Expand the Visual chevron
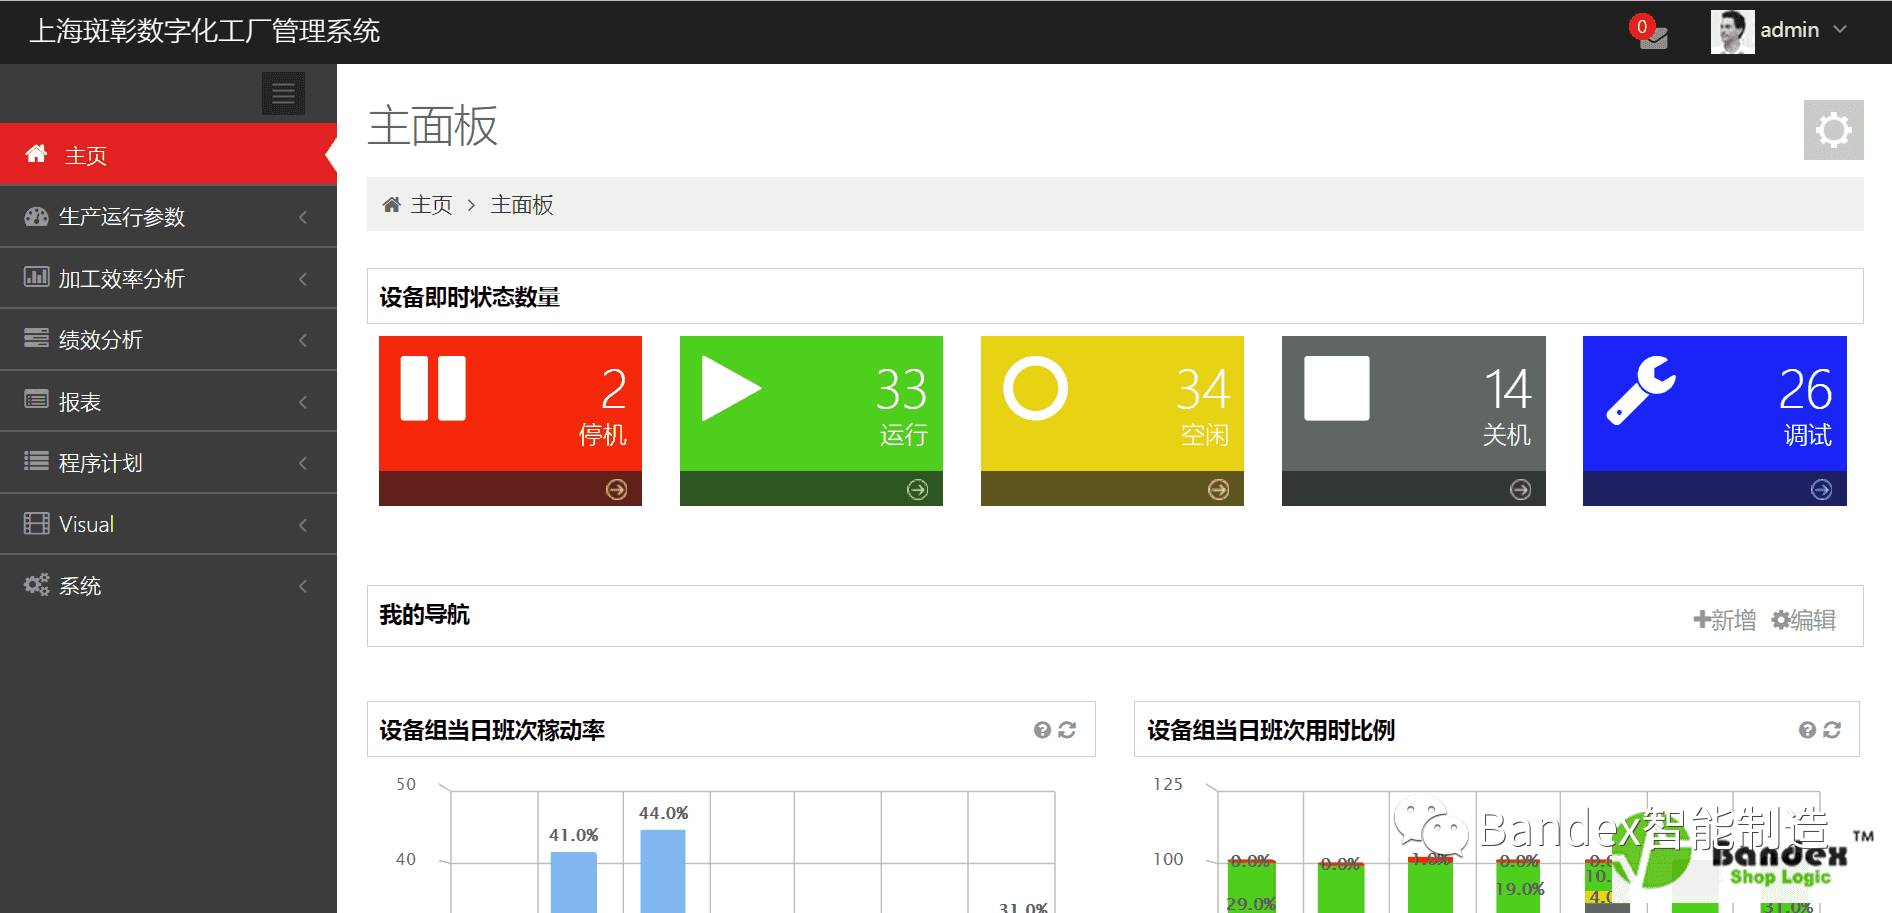This screenshot has height=913, width=1892. (x=303, y=525)
